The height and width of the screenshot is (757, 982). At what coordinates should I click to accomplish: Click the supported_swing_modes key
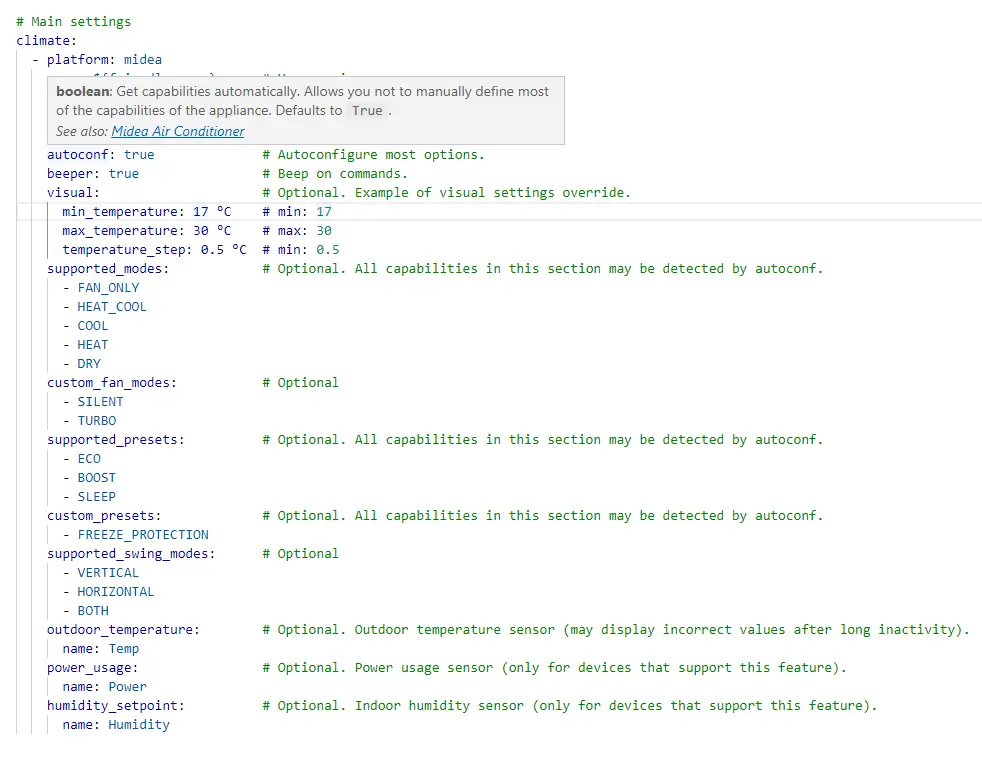[128, 554]
